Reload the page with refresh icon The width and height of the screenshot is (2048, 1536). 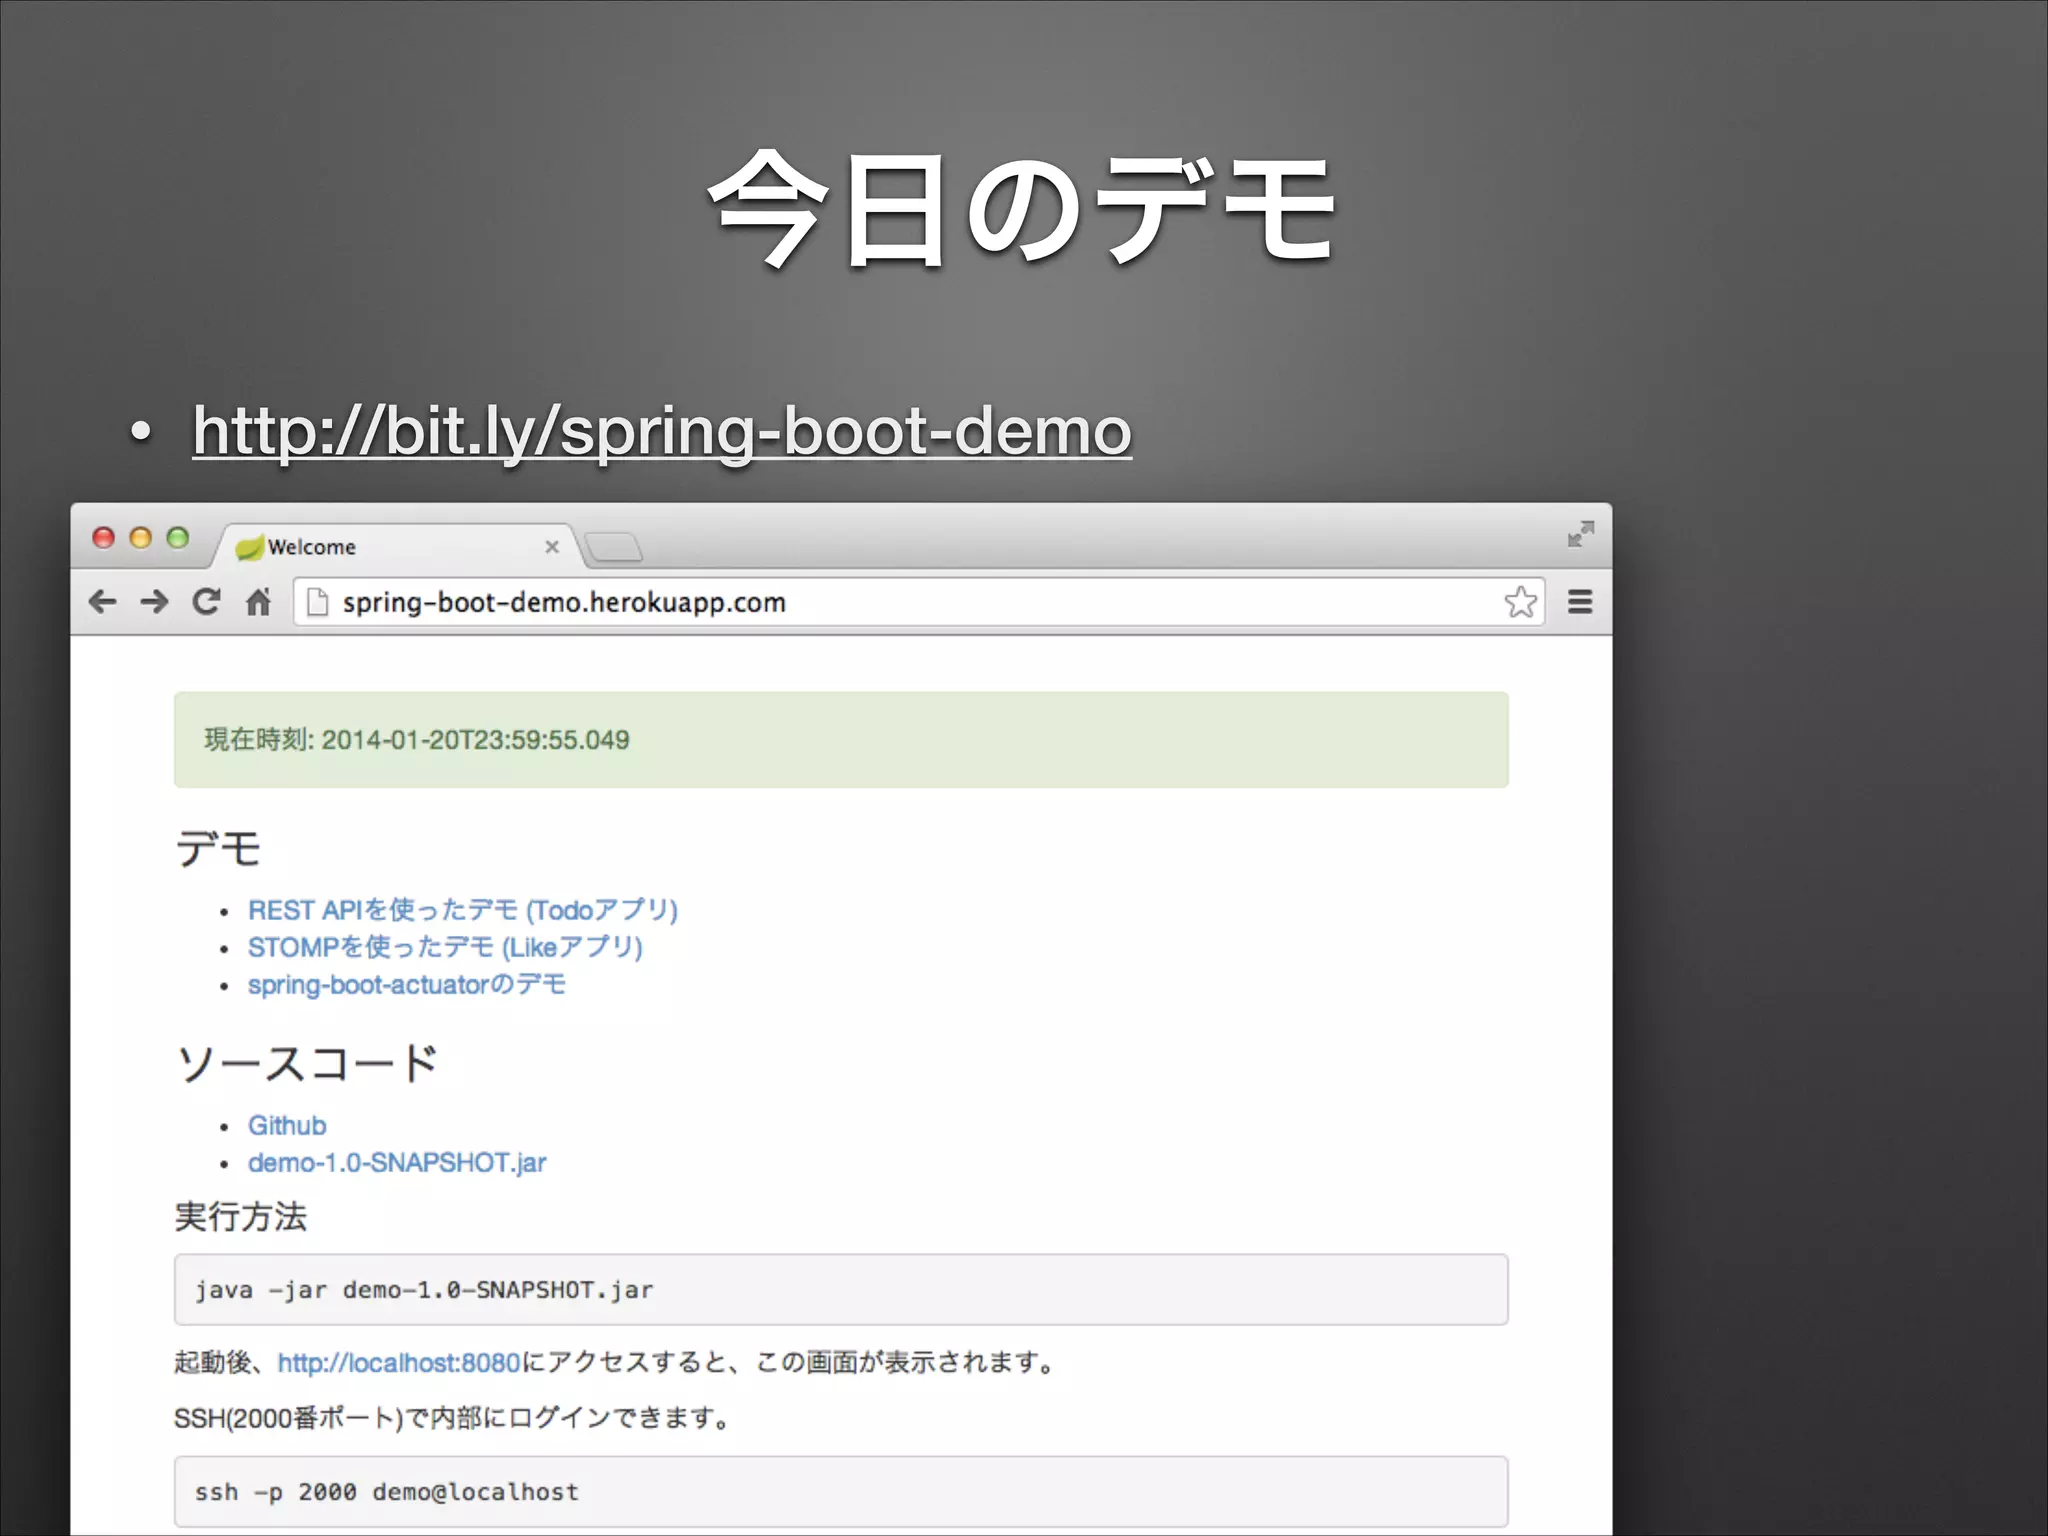pyautogui.click(x=206, y=601)
